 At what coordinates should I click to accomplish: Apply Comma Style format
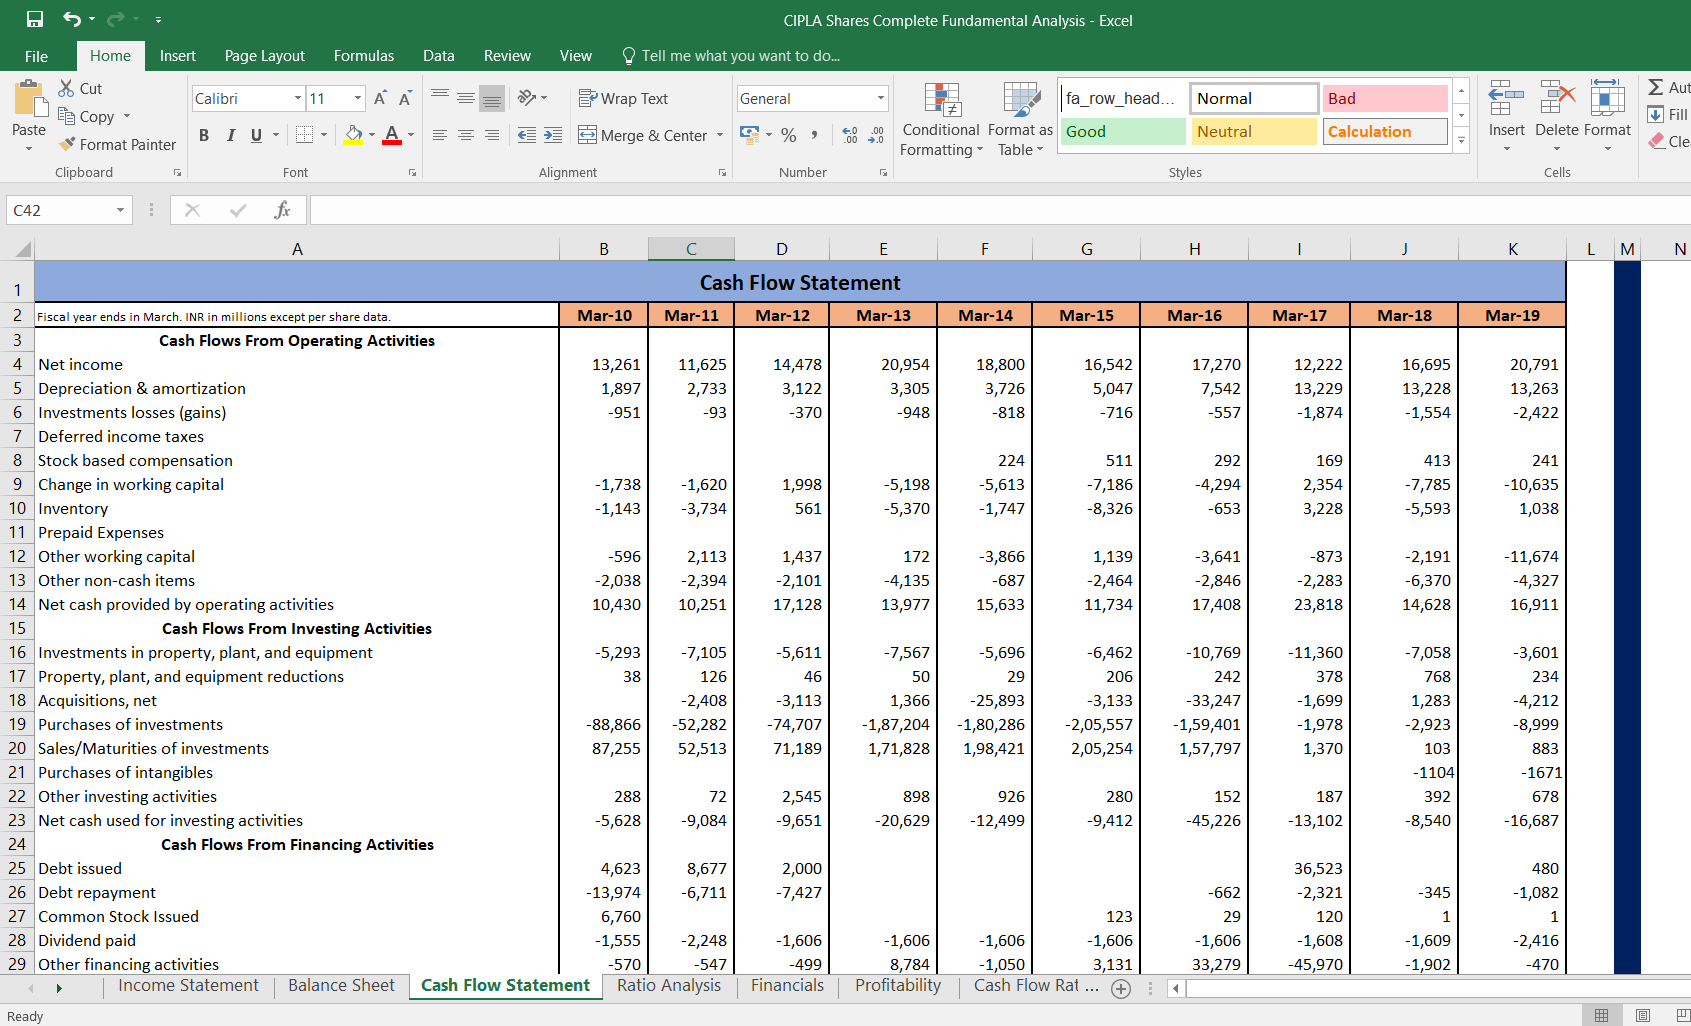click(815, 135)
